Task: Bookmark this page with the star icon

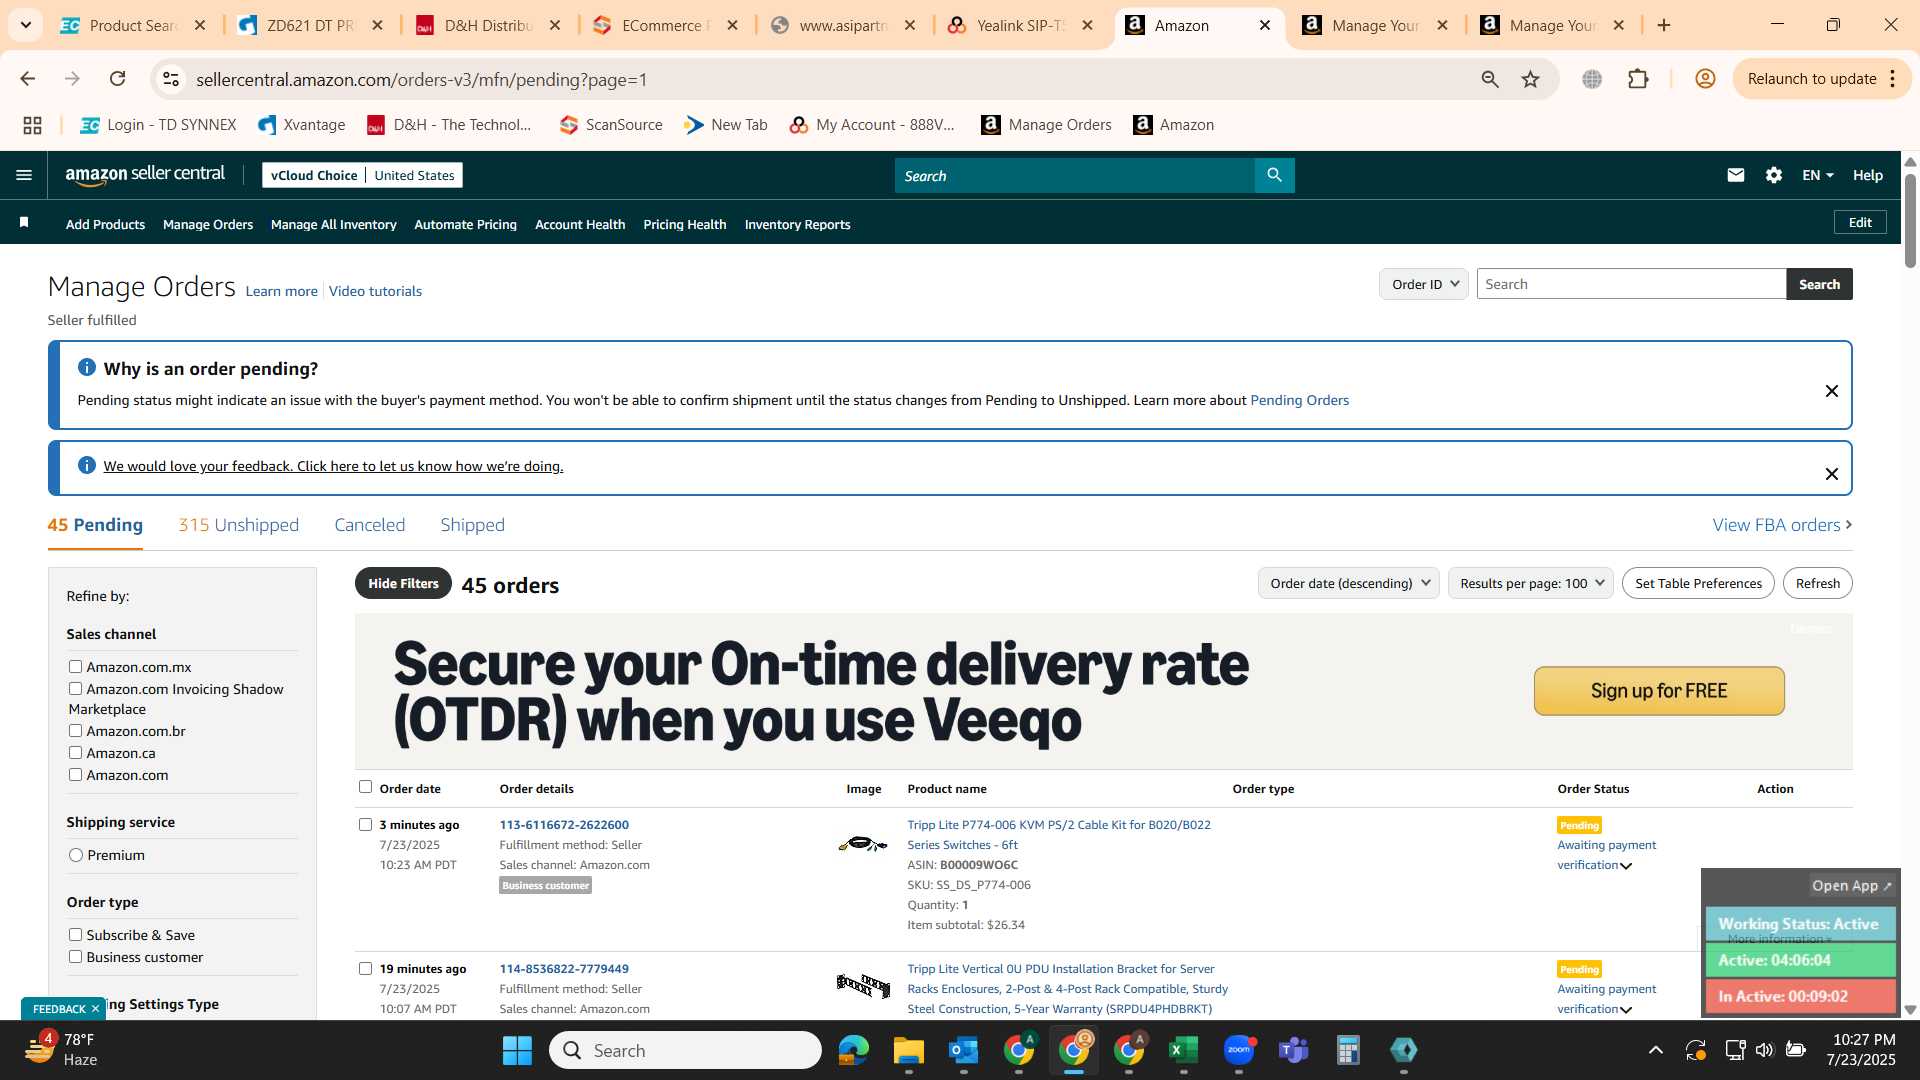Action: point(1530,79)
